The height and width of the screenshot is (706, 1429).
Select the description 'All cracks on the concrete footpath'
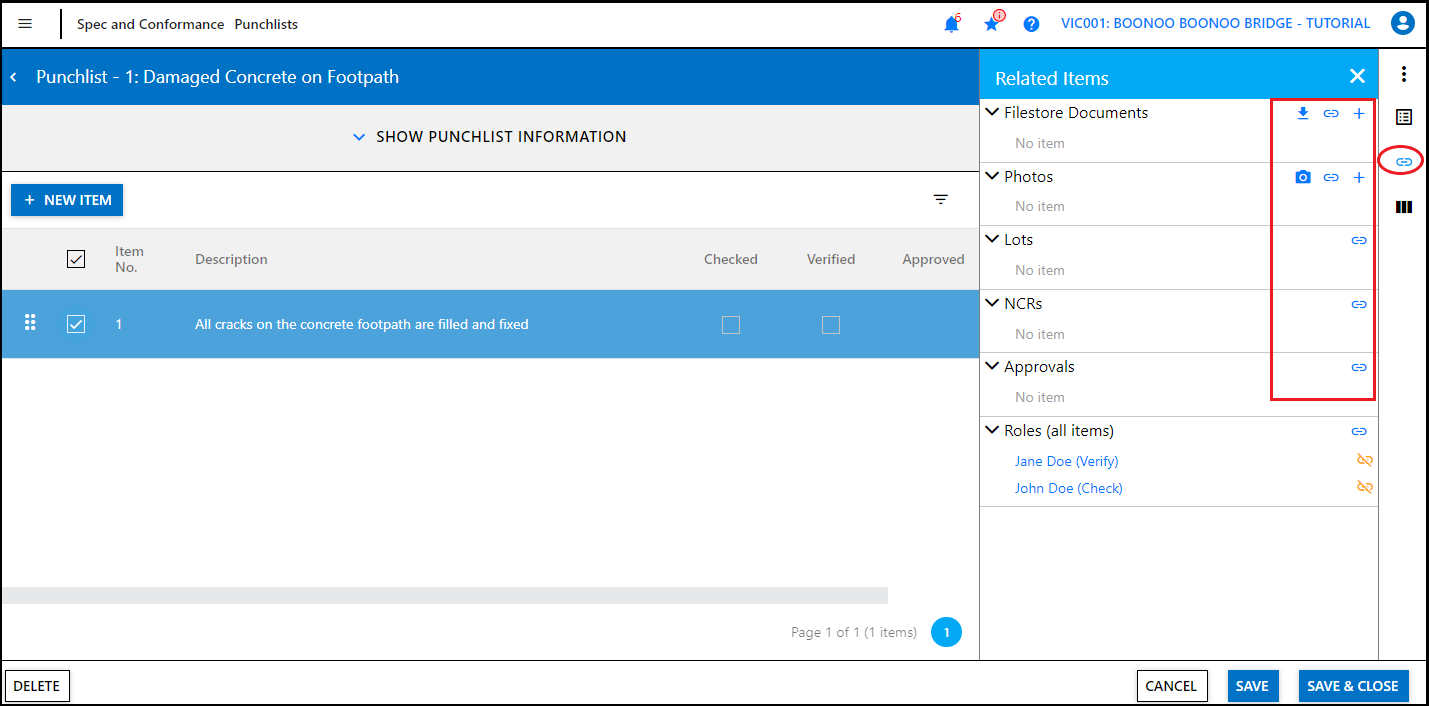pyautogui.click(x=362, y=324)
